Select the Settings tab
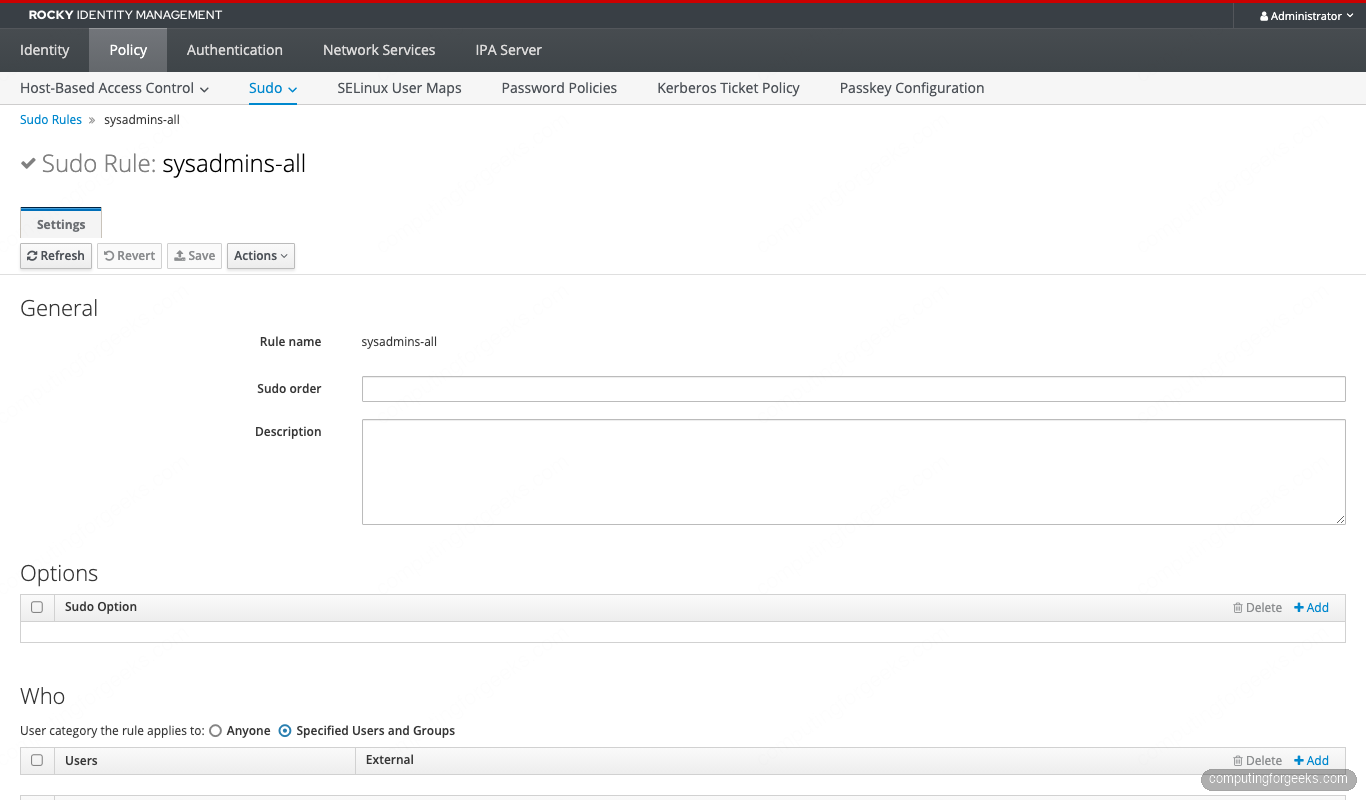Image resolution: width=1366 pixels, height=800 pixels. tap(61, 224)
